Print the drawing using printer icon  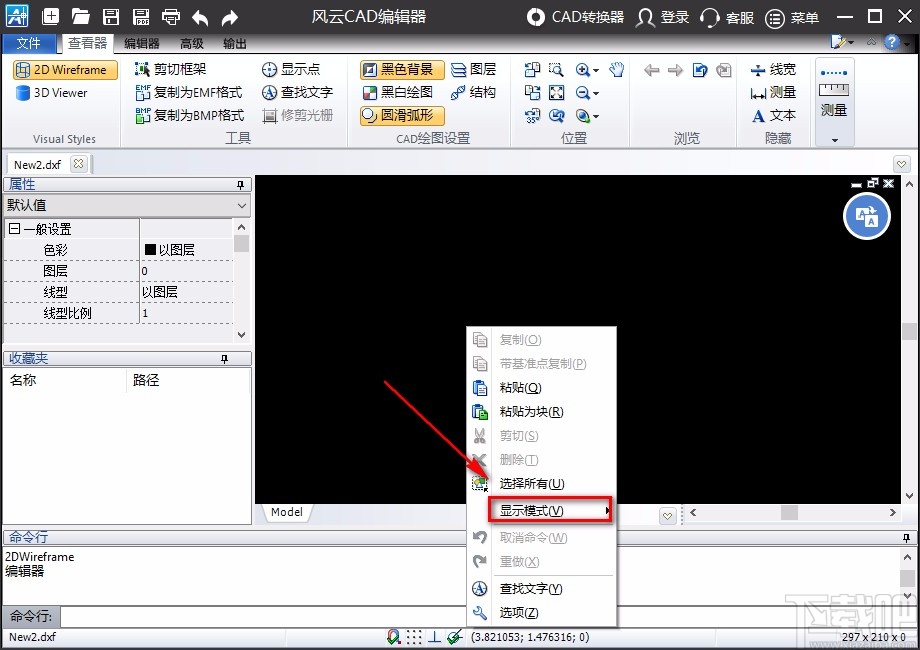pos(171,16)
